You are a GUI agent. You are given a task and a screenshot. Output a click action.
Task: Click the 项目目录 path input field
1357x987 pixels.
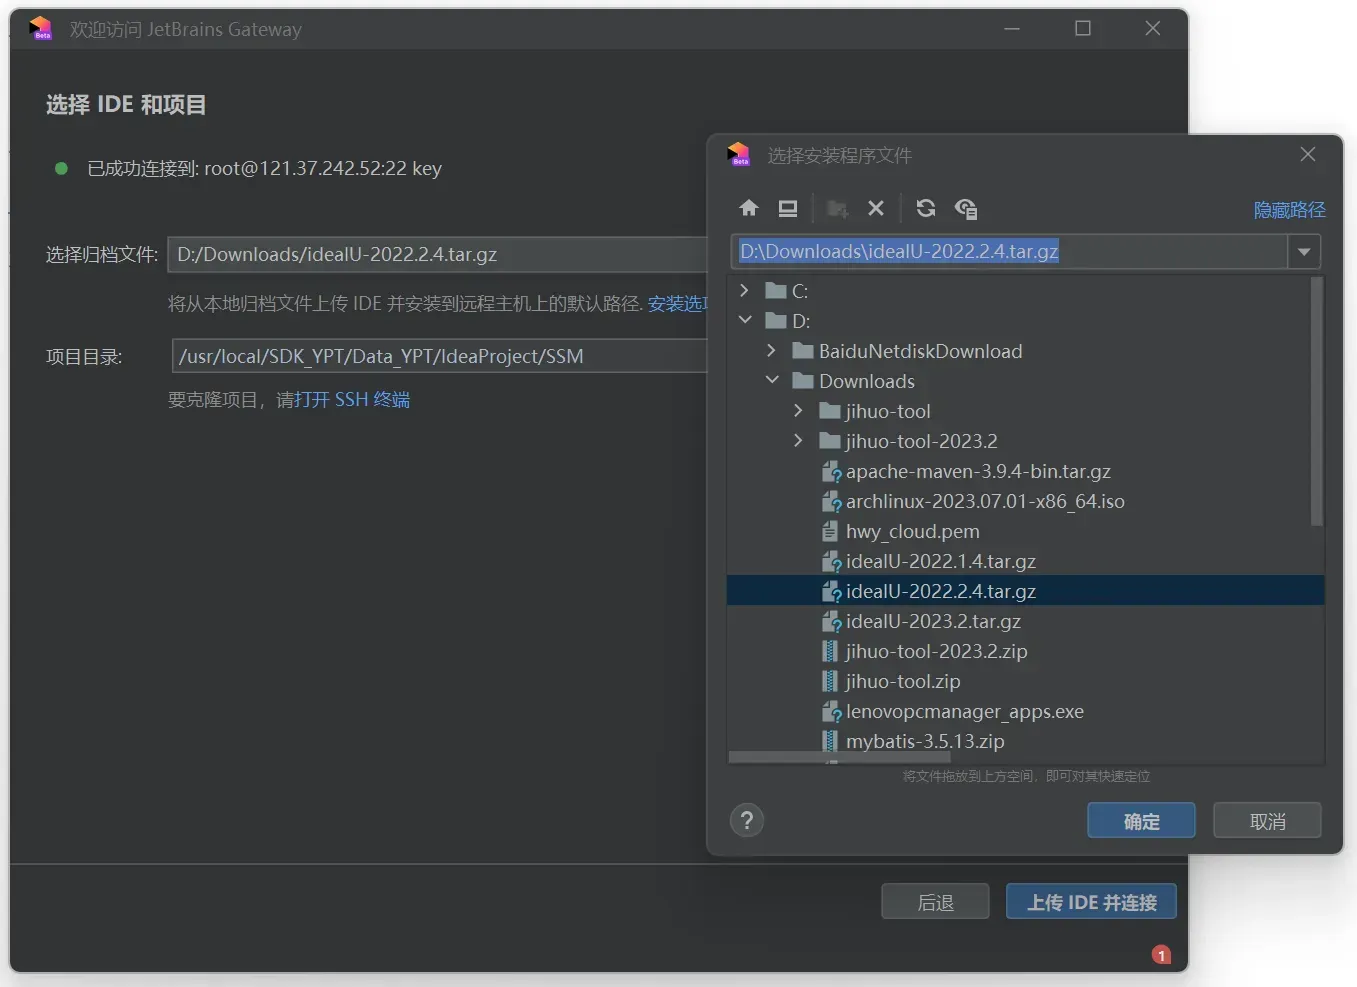[x=440, y=356]
